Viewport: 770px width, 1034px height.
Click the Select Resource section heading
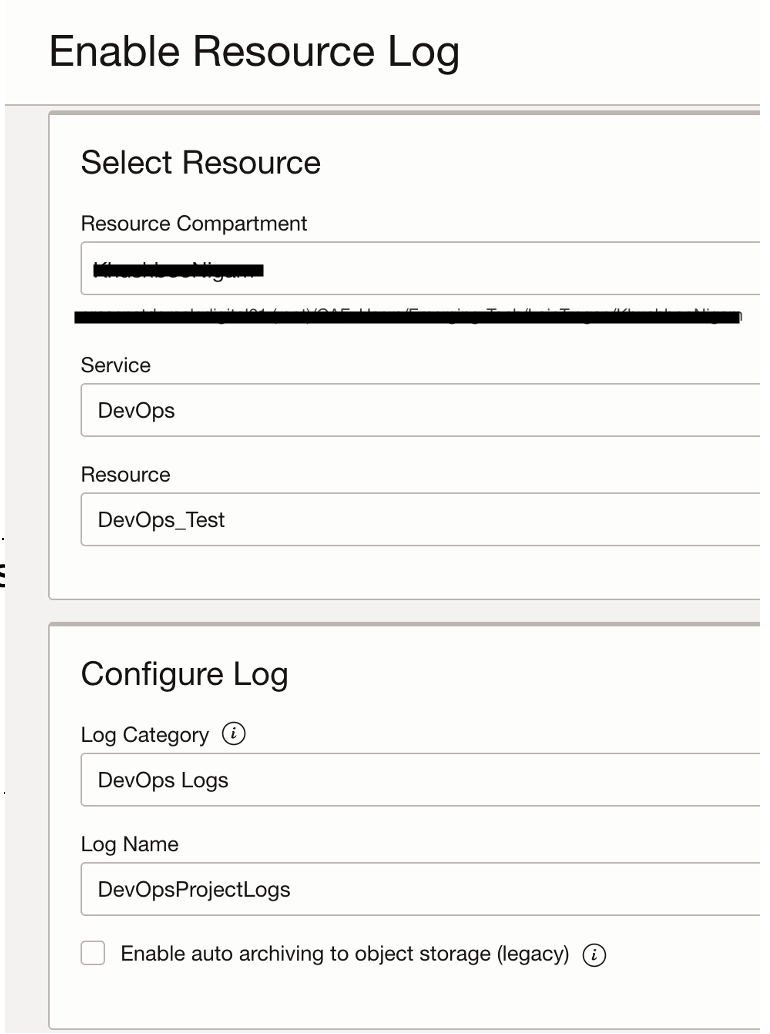pos(201,163)
